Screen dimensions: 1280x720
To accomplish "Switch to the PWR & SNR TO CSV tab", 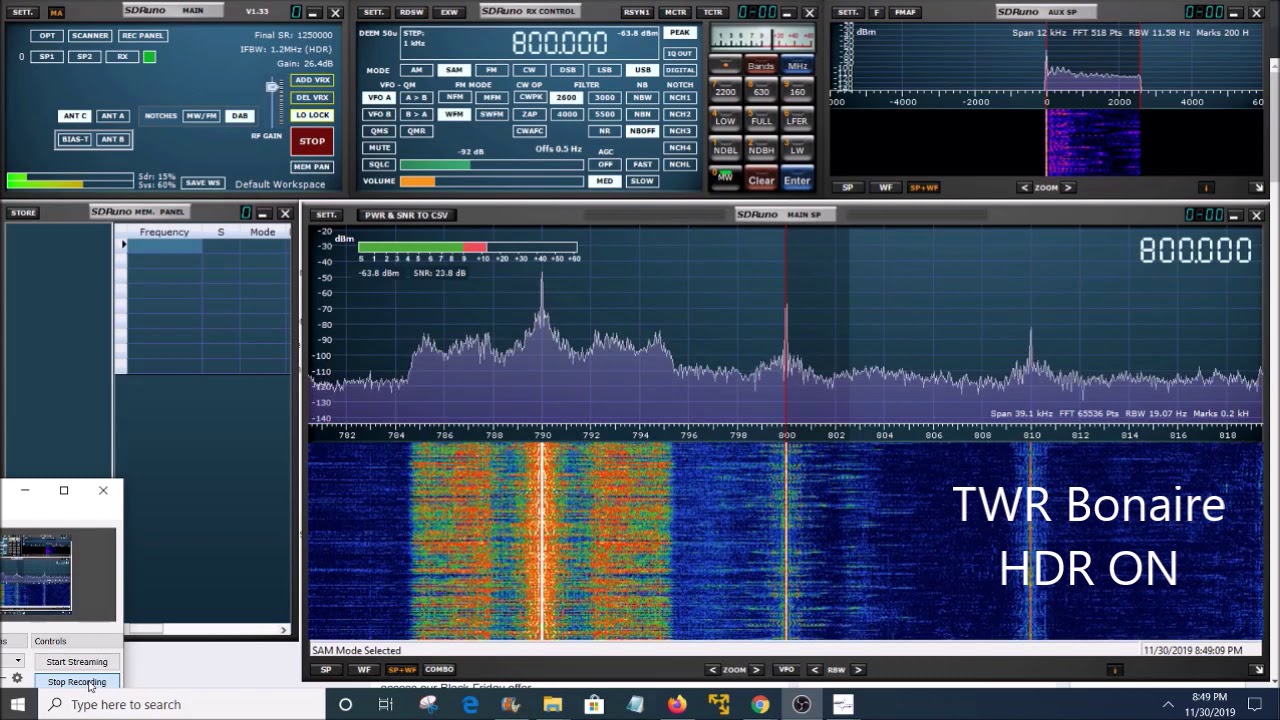I will coord(406,215).
